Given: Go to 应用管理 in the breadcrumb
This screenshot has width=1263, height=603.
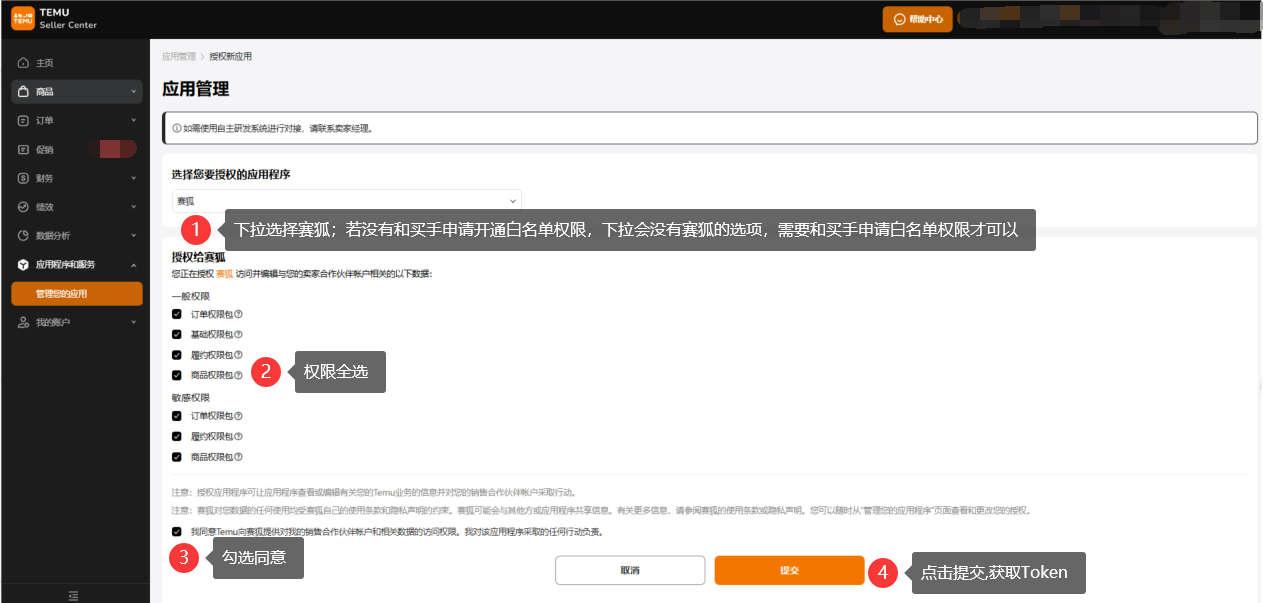Looking at the screenshot, I should (x=179, y=57).
